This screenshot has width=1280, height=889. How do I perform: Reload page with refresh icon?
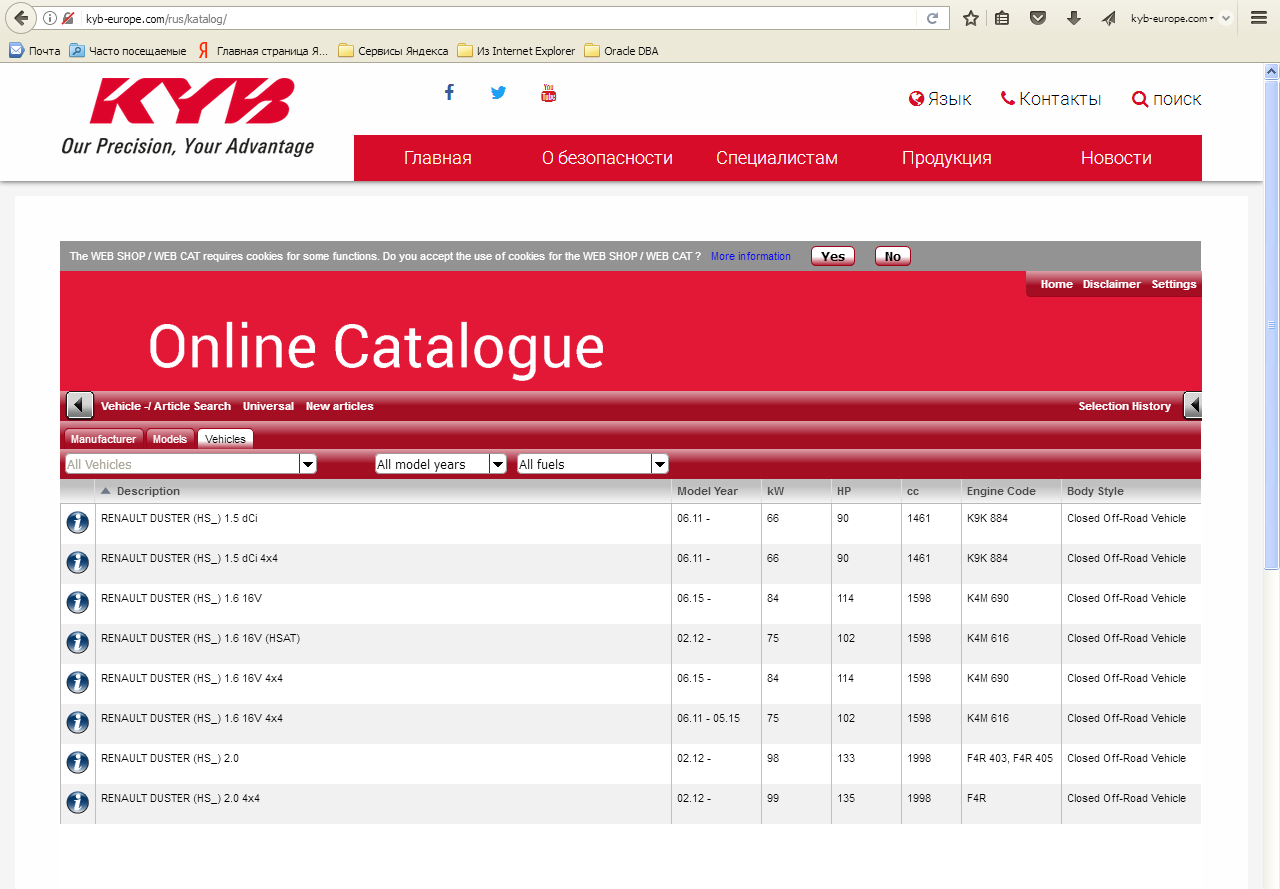point(932,18)
